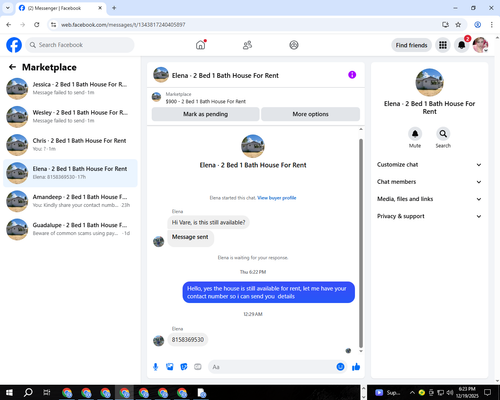500x400 pixels.
Task: Choose a sticker from the composer
Action: point(184,367)
